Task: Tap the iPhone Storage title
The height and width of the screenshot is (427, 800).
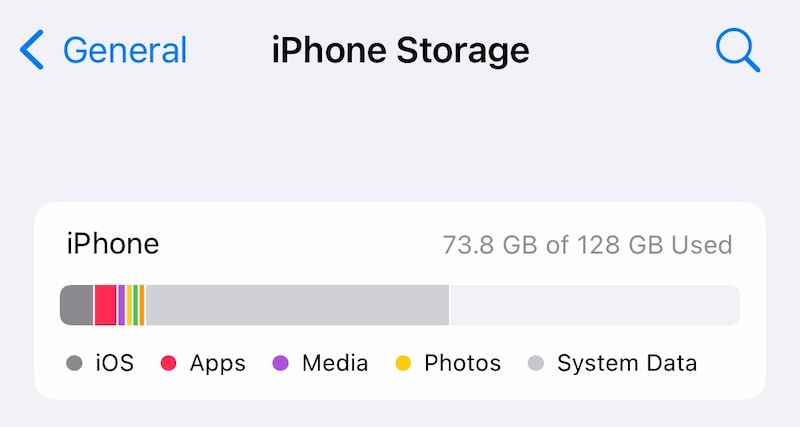Action: pos(401,50)
